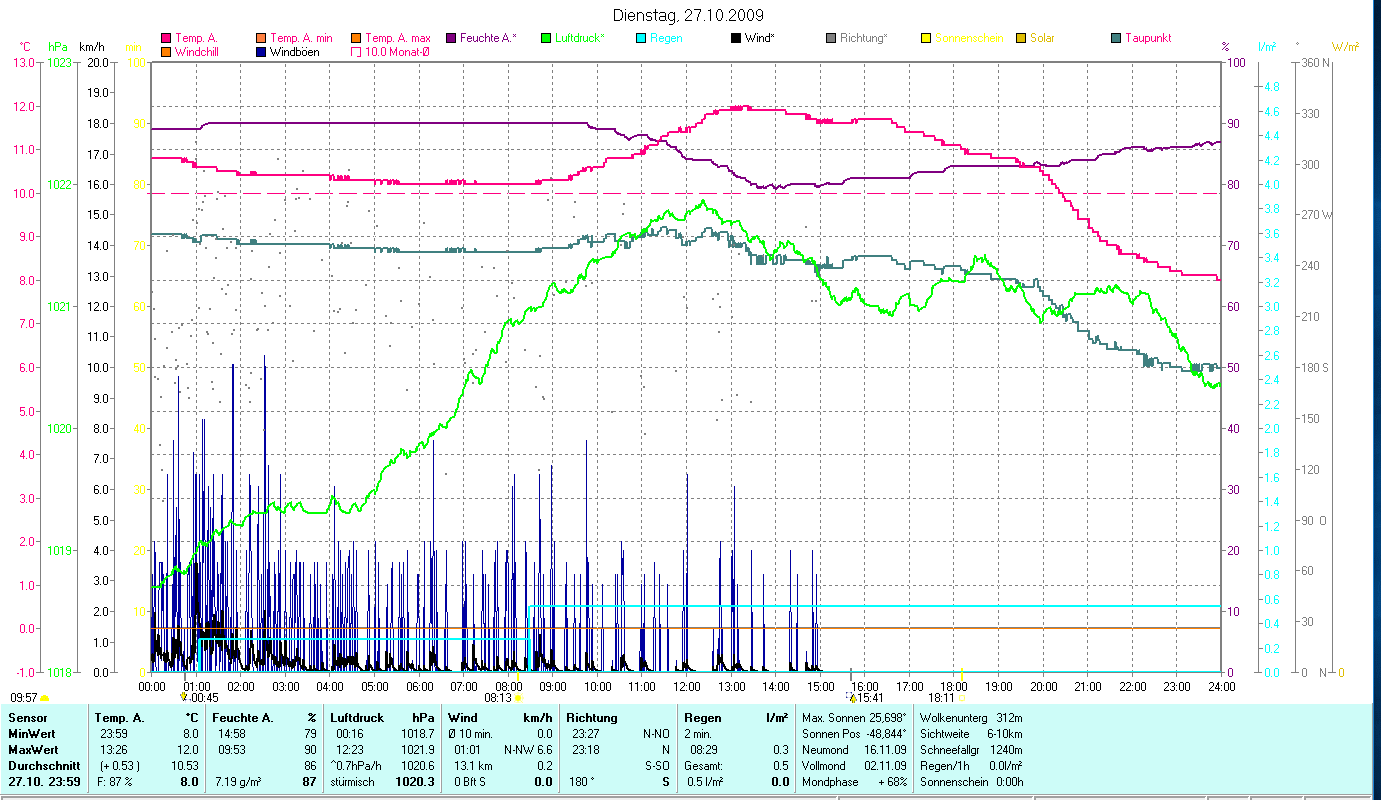Click the Sensor header in data table
1381x800 pixels.
click(27, 717)
